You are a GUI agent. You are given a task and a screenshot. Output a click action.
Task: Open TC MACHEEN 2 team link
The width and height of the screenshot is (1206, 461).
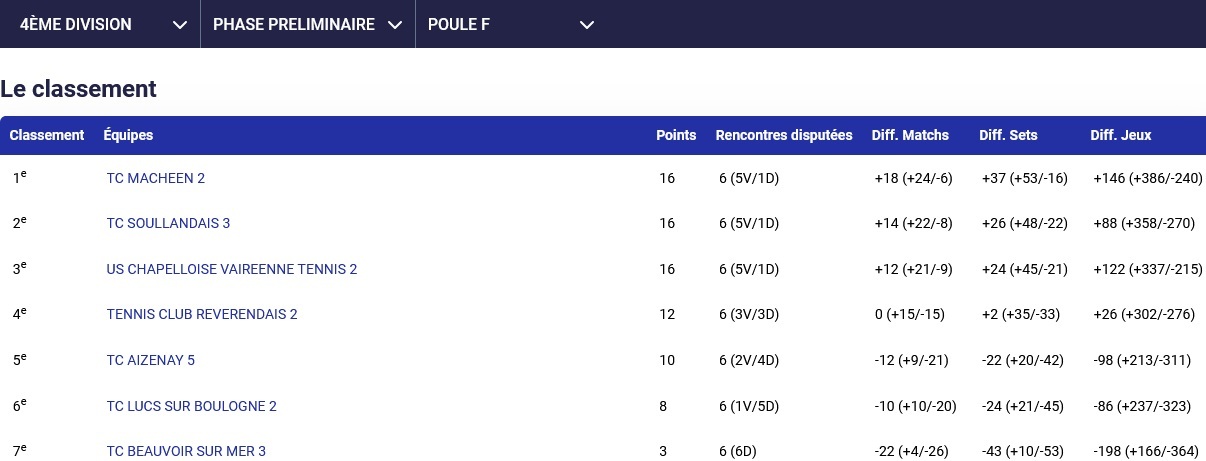click(x=155, y=179)
